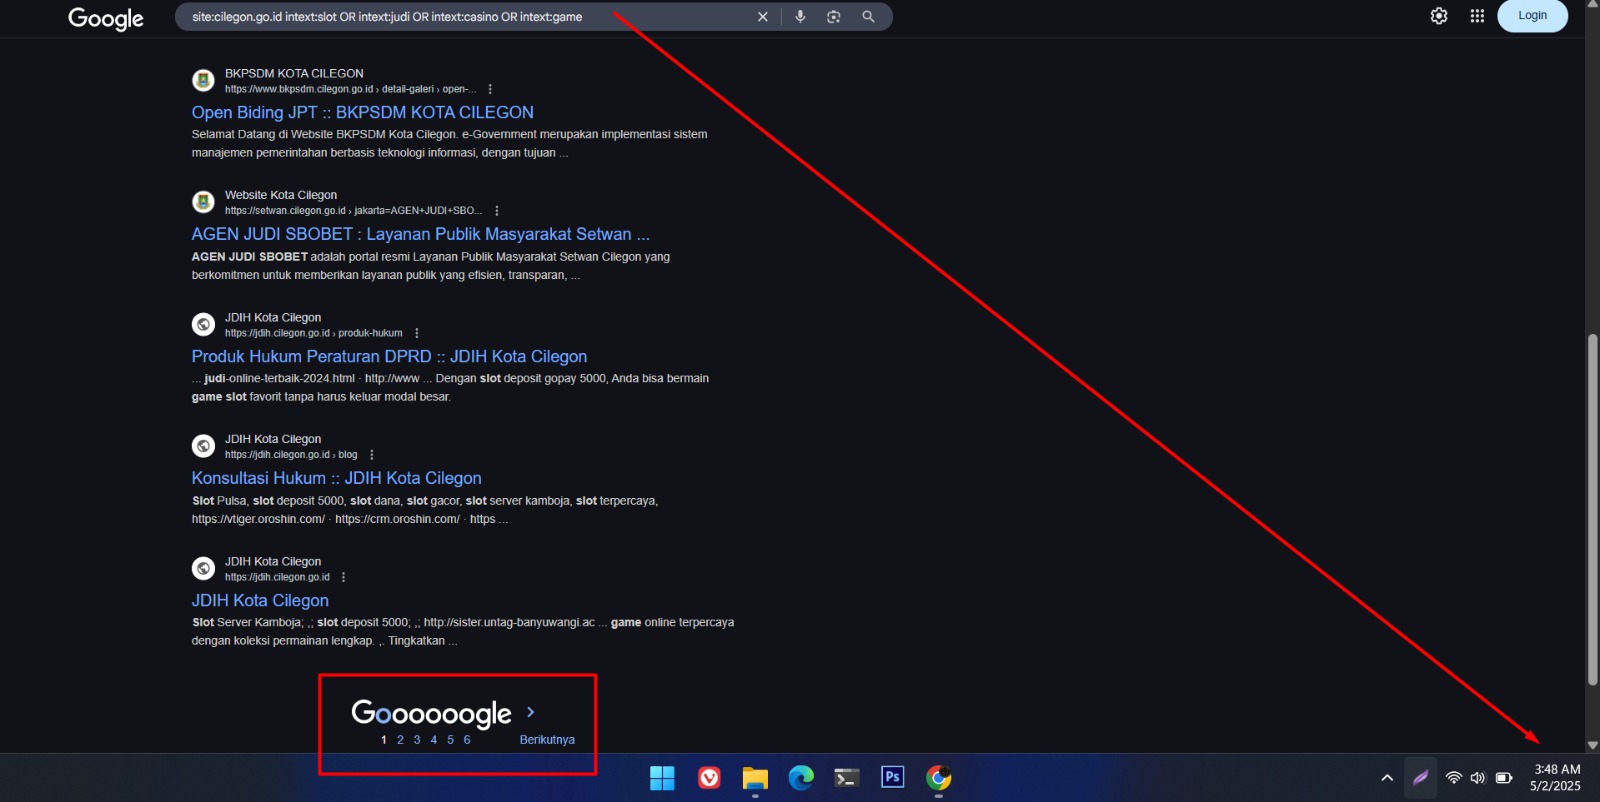Viewport: 1600px width, 802px height.
Task: Click the magnifying glass search icon
Action: coord(868,17)
